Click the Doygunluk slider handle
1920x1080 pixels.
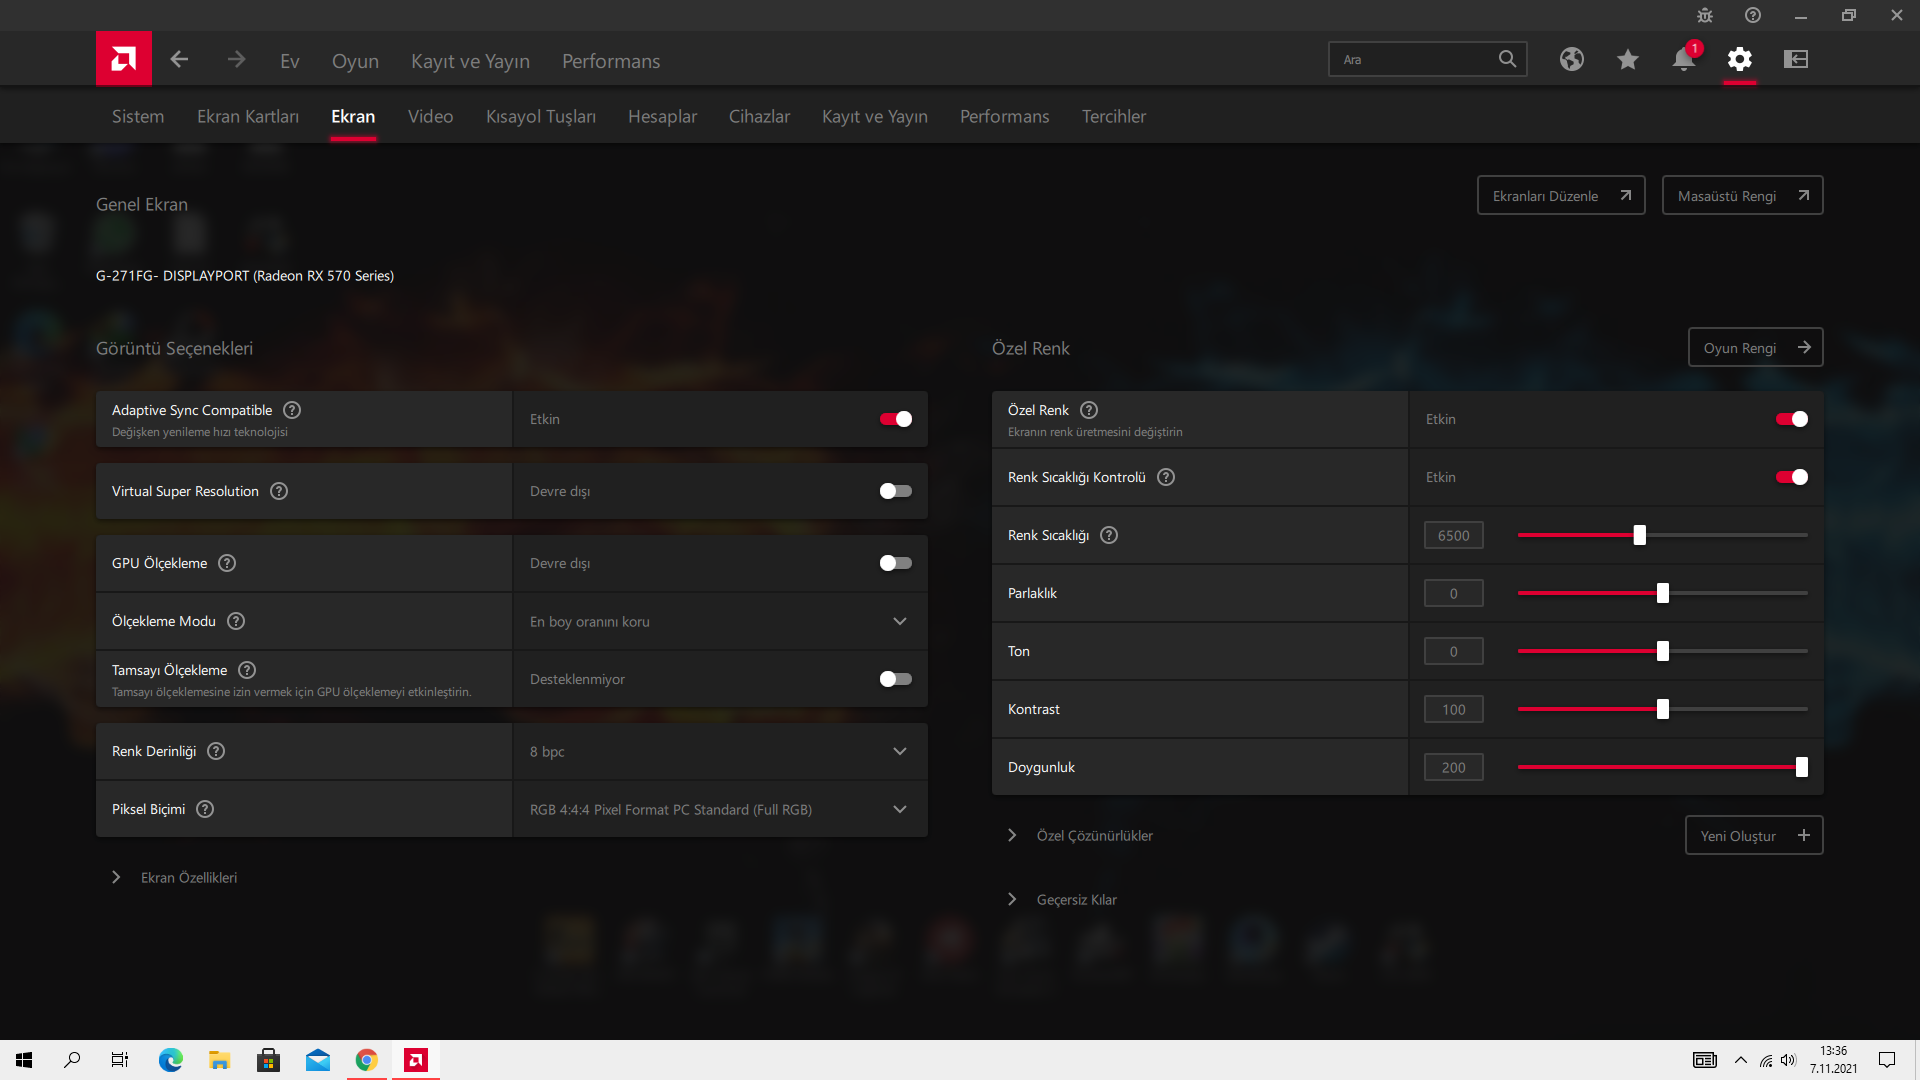[x=1801, y=767]
